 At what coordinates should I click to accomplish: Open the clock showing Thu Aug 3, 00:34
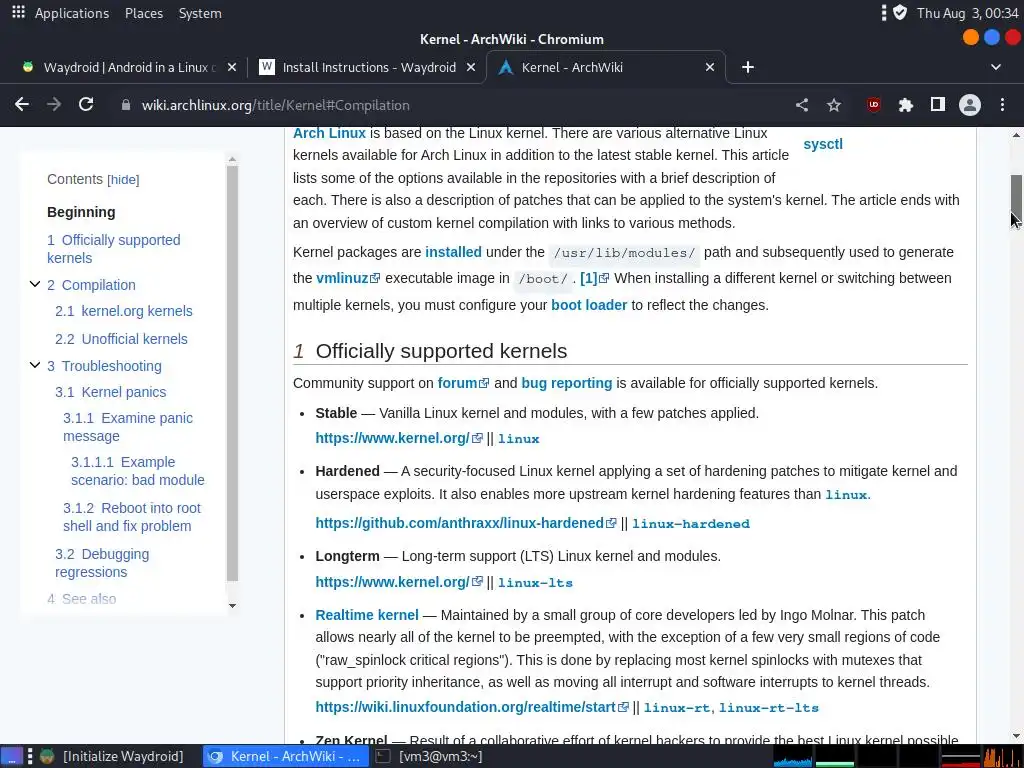click(x=967, y=13)
